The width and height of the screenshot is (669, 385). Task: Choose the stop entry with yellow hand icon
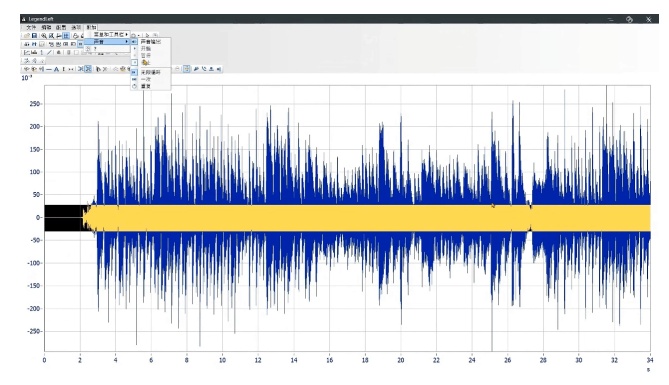(x=151, y=62)
